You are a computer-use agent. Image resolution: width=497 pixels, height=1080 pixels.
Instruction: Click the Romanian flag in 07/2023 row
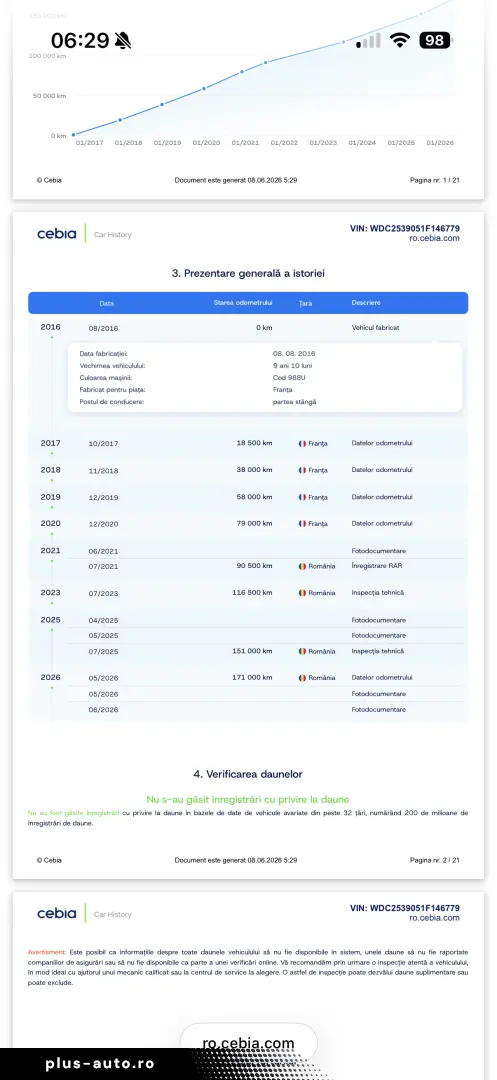pos(302,592)
